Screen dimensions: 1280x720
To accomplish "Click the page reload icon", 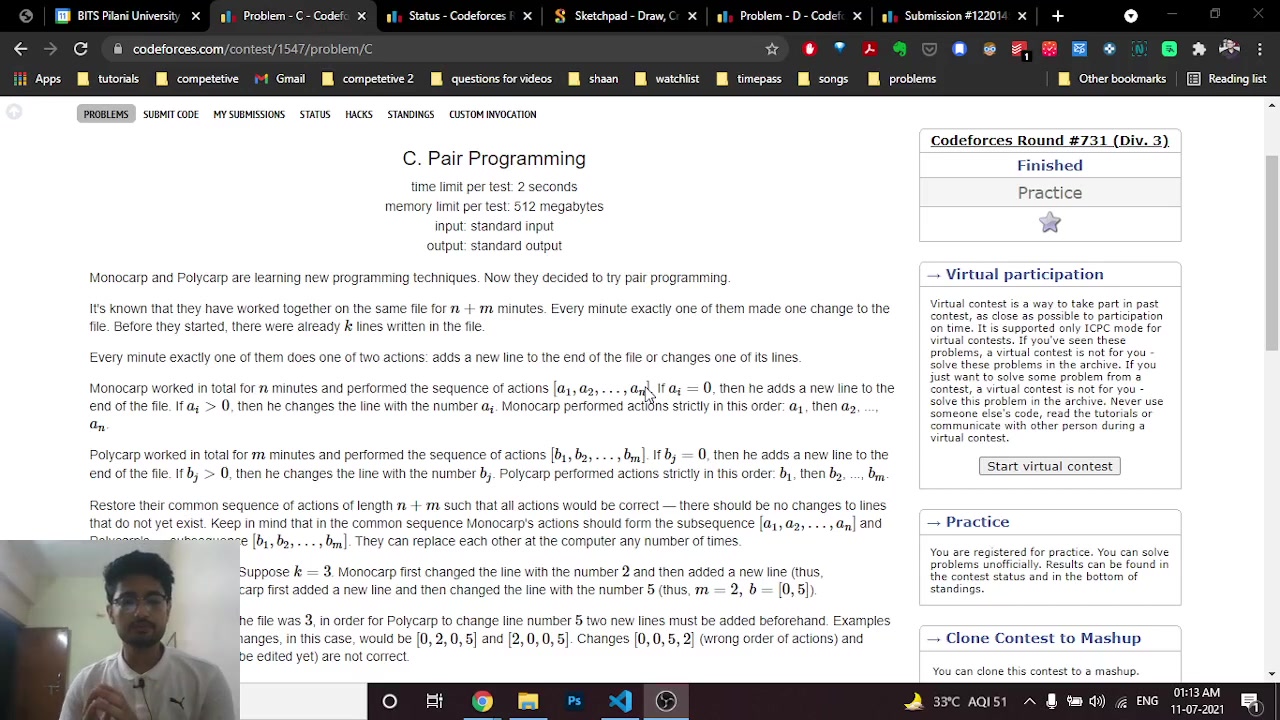I will pos(80,48).
